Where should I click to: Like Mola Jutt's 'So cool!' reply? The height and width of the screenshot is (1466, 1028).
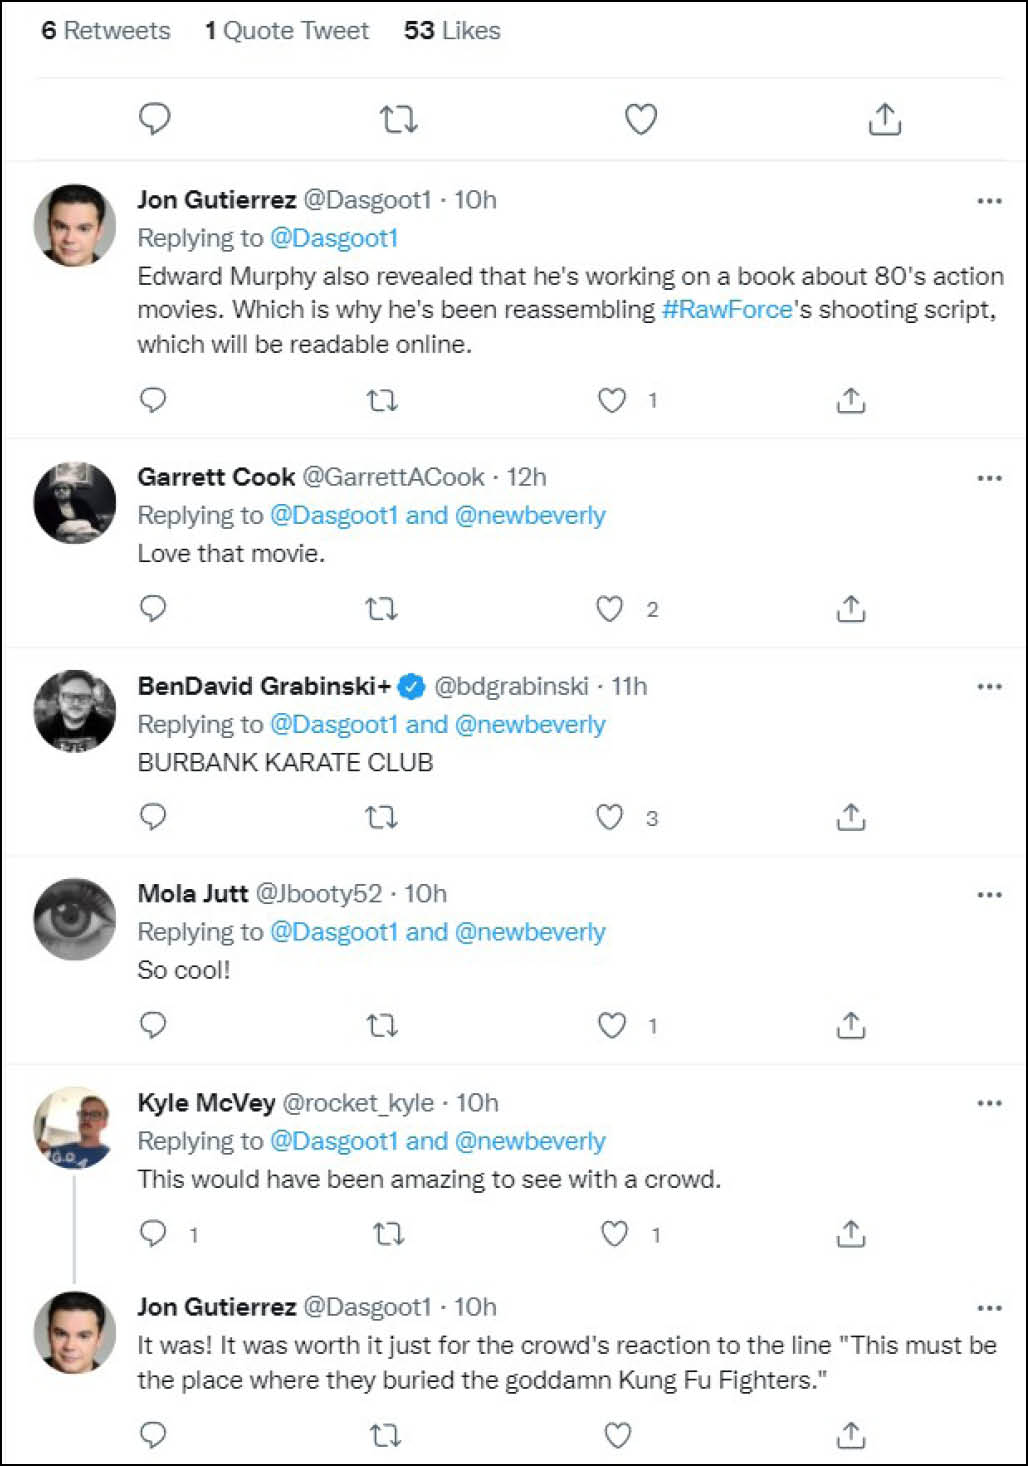tap(612, 1025)
